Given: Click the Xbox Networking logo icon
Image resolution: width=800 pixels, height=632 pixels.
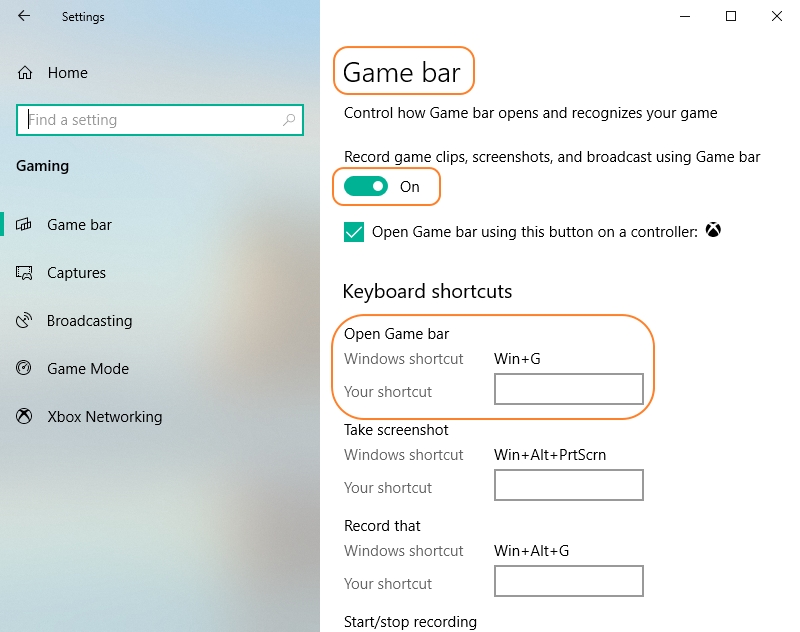Looking at the screenshot, I should [x=24, y=416].
